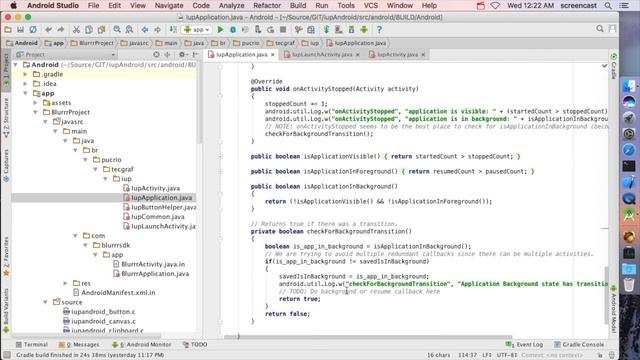Click the Attach debugger to process icon
640x360 pixels.
tap(258, 29)
